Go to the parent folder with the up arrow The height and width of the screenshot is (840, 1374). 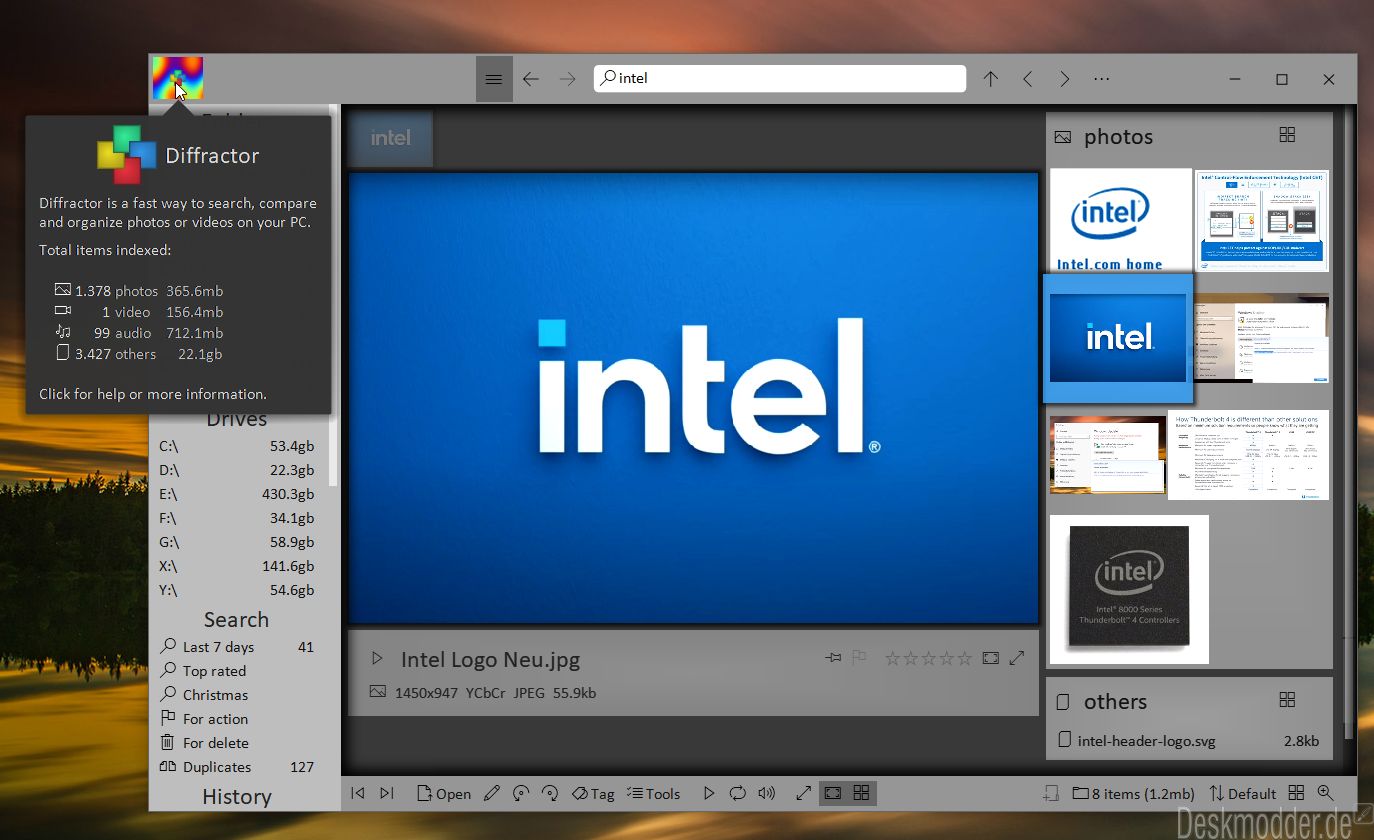point(990,79)
